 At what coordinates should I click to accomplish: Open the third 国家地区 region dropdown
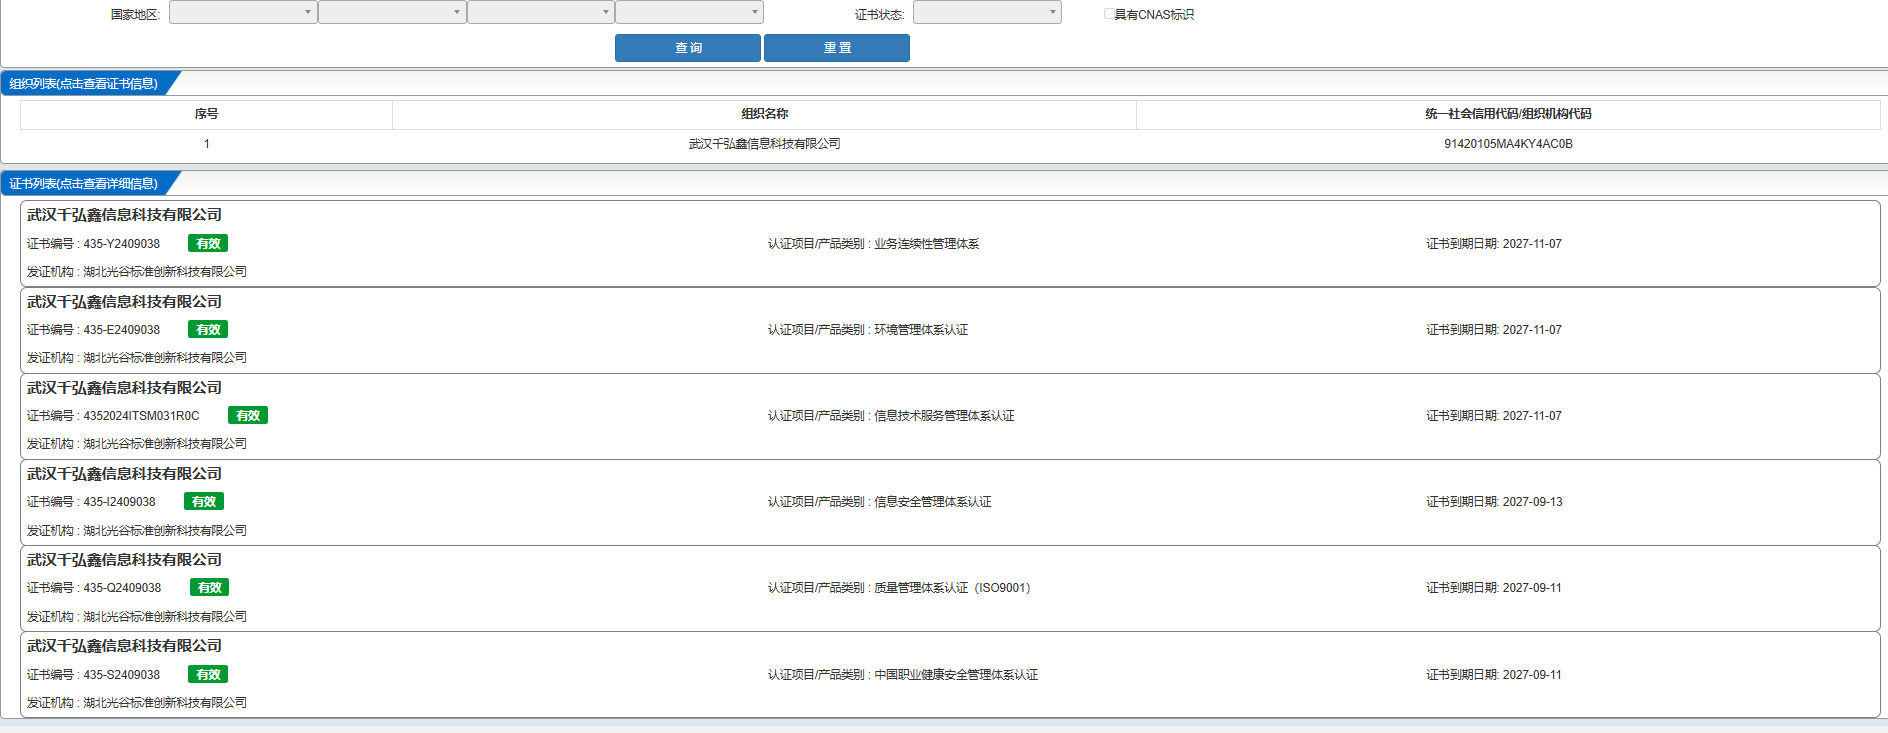[x=541, y=12]
